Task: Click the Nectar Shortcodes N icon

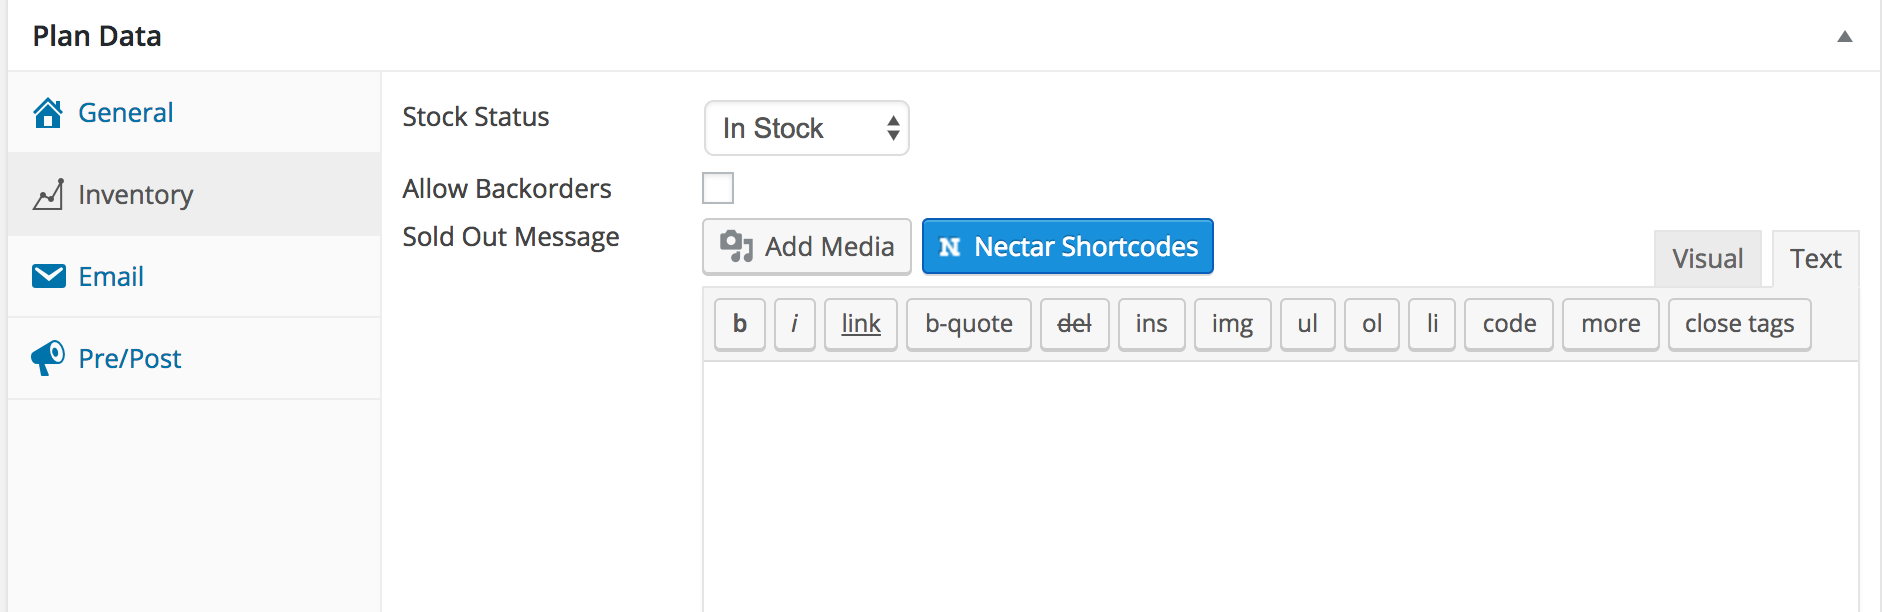Action: pos(950,247)
